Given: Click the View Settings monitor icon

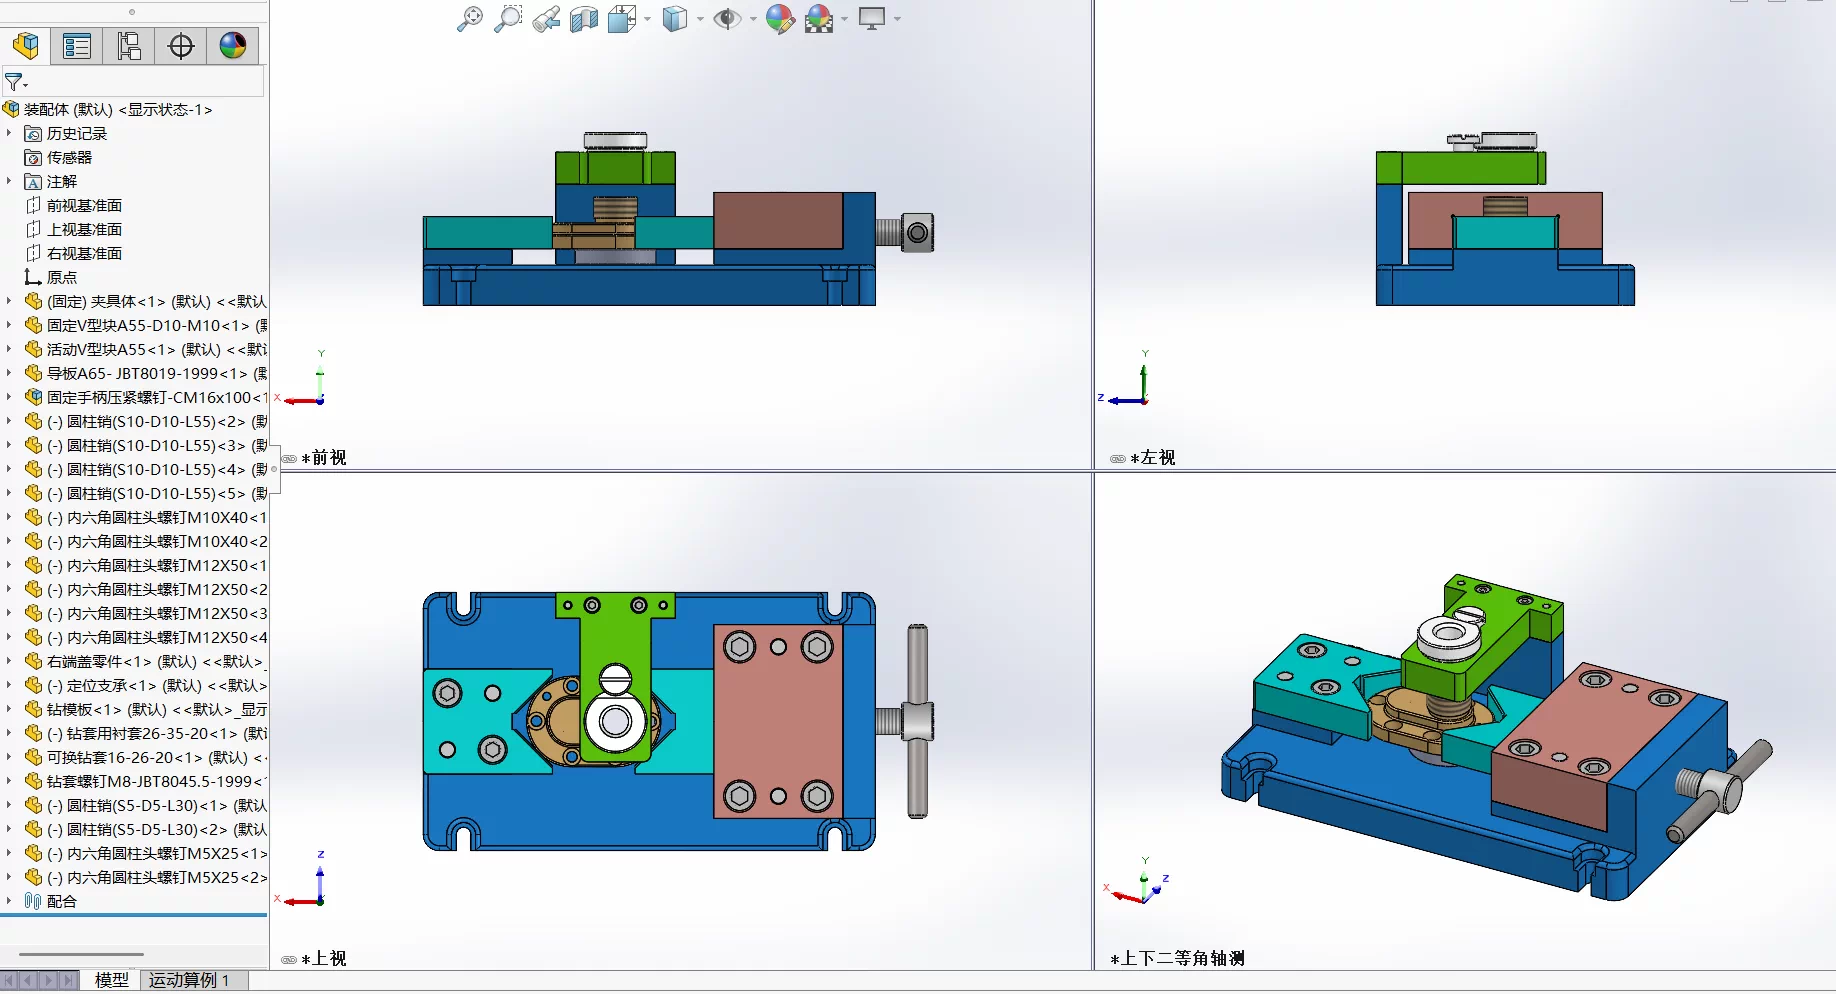Looking at the screenshot, I should click(872, 19).
